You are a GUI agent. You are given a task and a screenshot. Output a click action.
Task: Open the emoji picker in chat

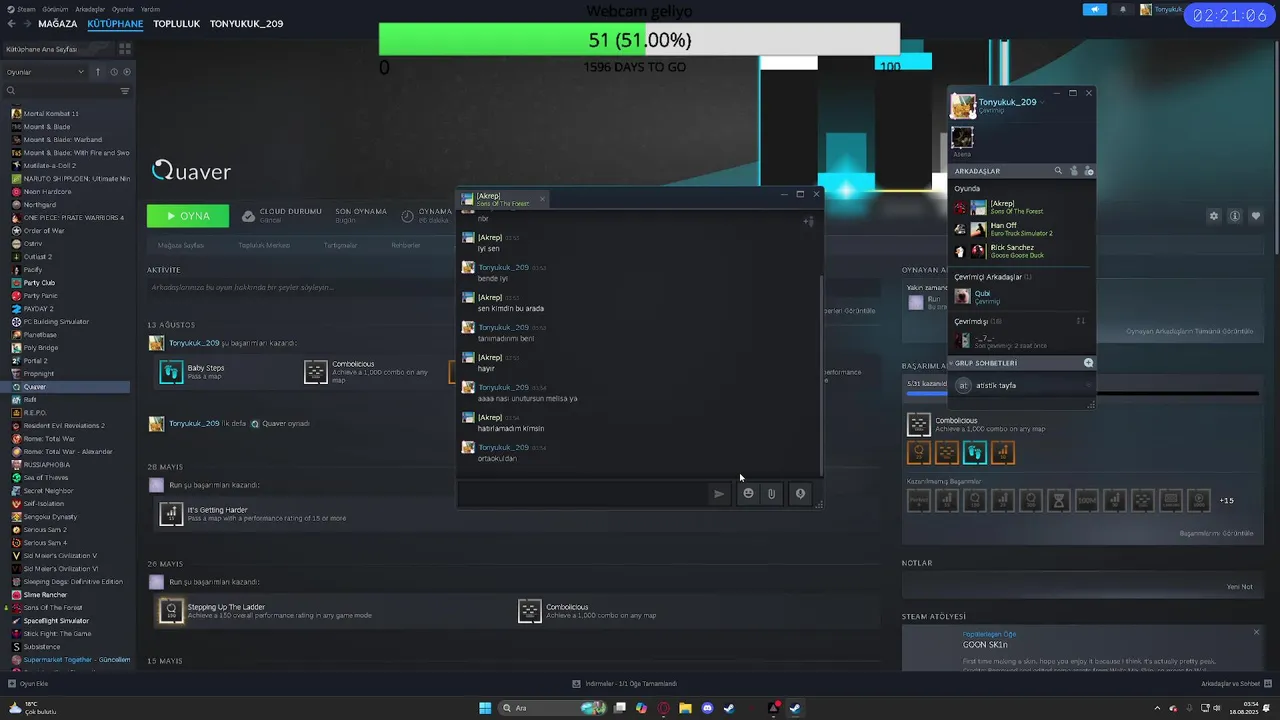click(748, 494)
